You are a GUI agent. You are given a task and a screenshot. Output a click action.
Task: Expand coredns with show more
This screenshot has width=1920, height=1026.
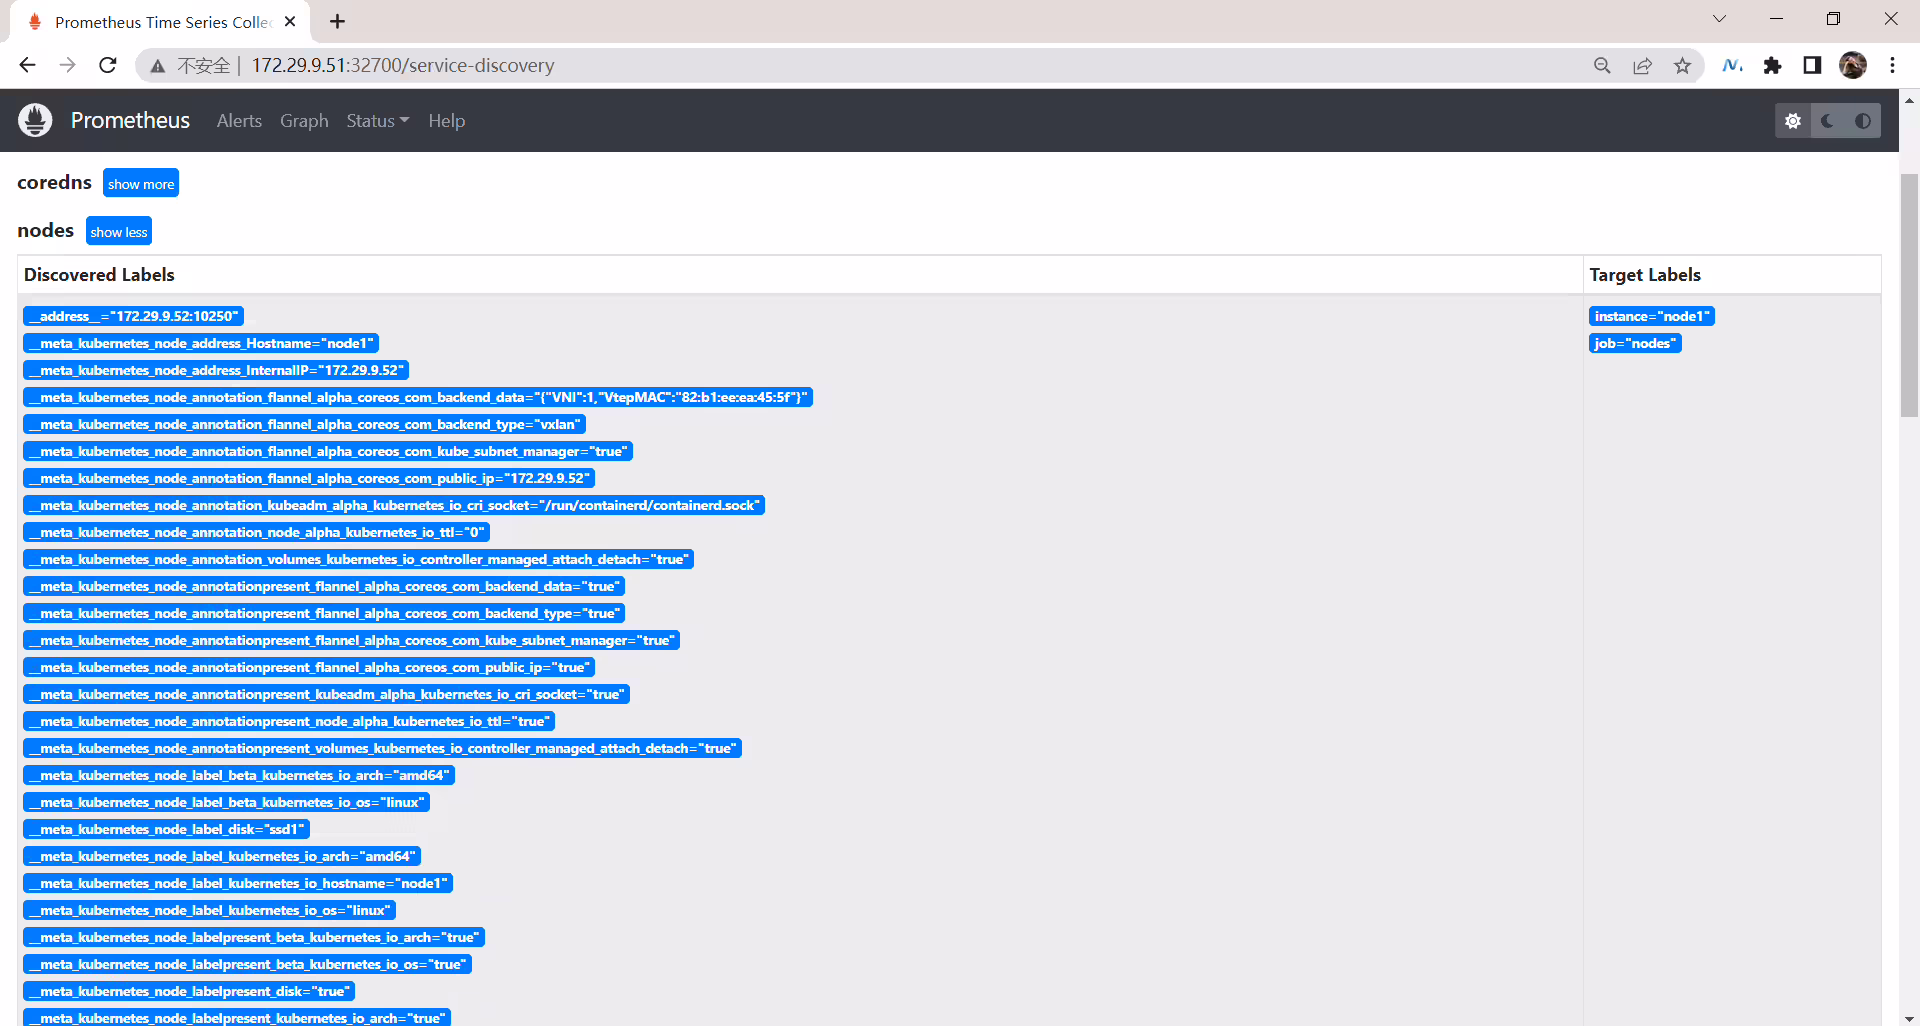pyautogui.click(x=141, y=183)
